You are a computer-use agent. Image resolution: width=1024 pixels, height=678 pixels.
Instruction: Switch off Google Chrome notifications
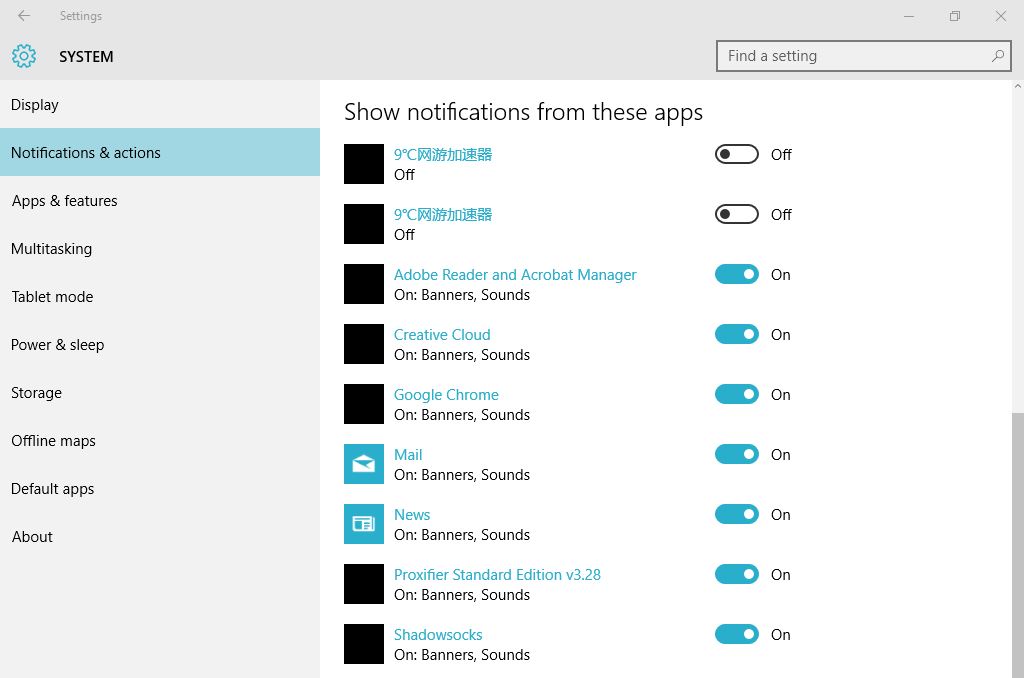(x=737, y=395)
